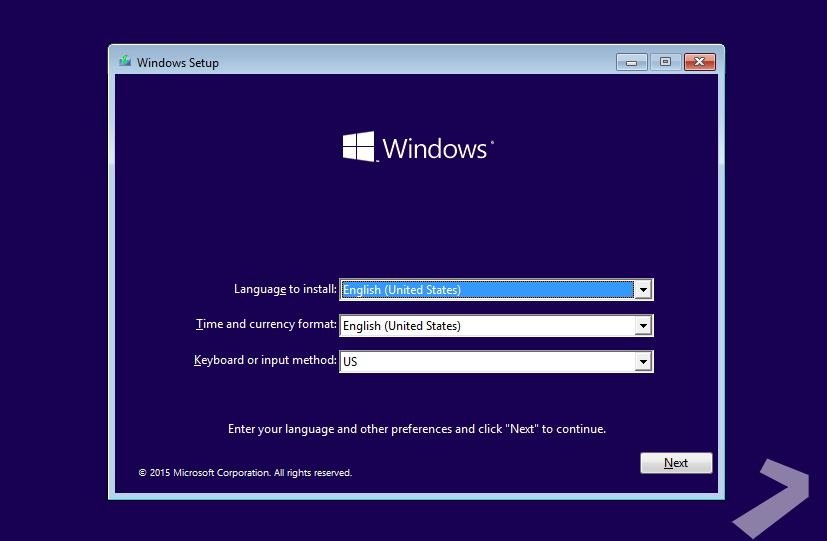Screen dimensions: 827x541
Task: Maximize the Windows Setup window
Action: [665, 62]
